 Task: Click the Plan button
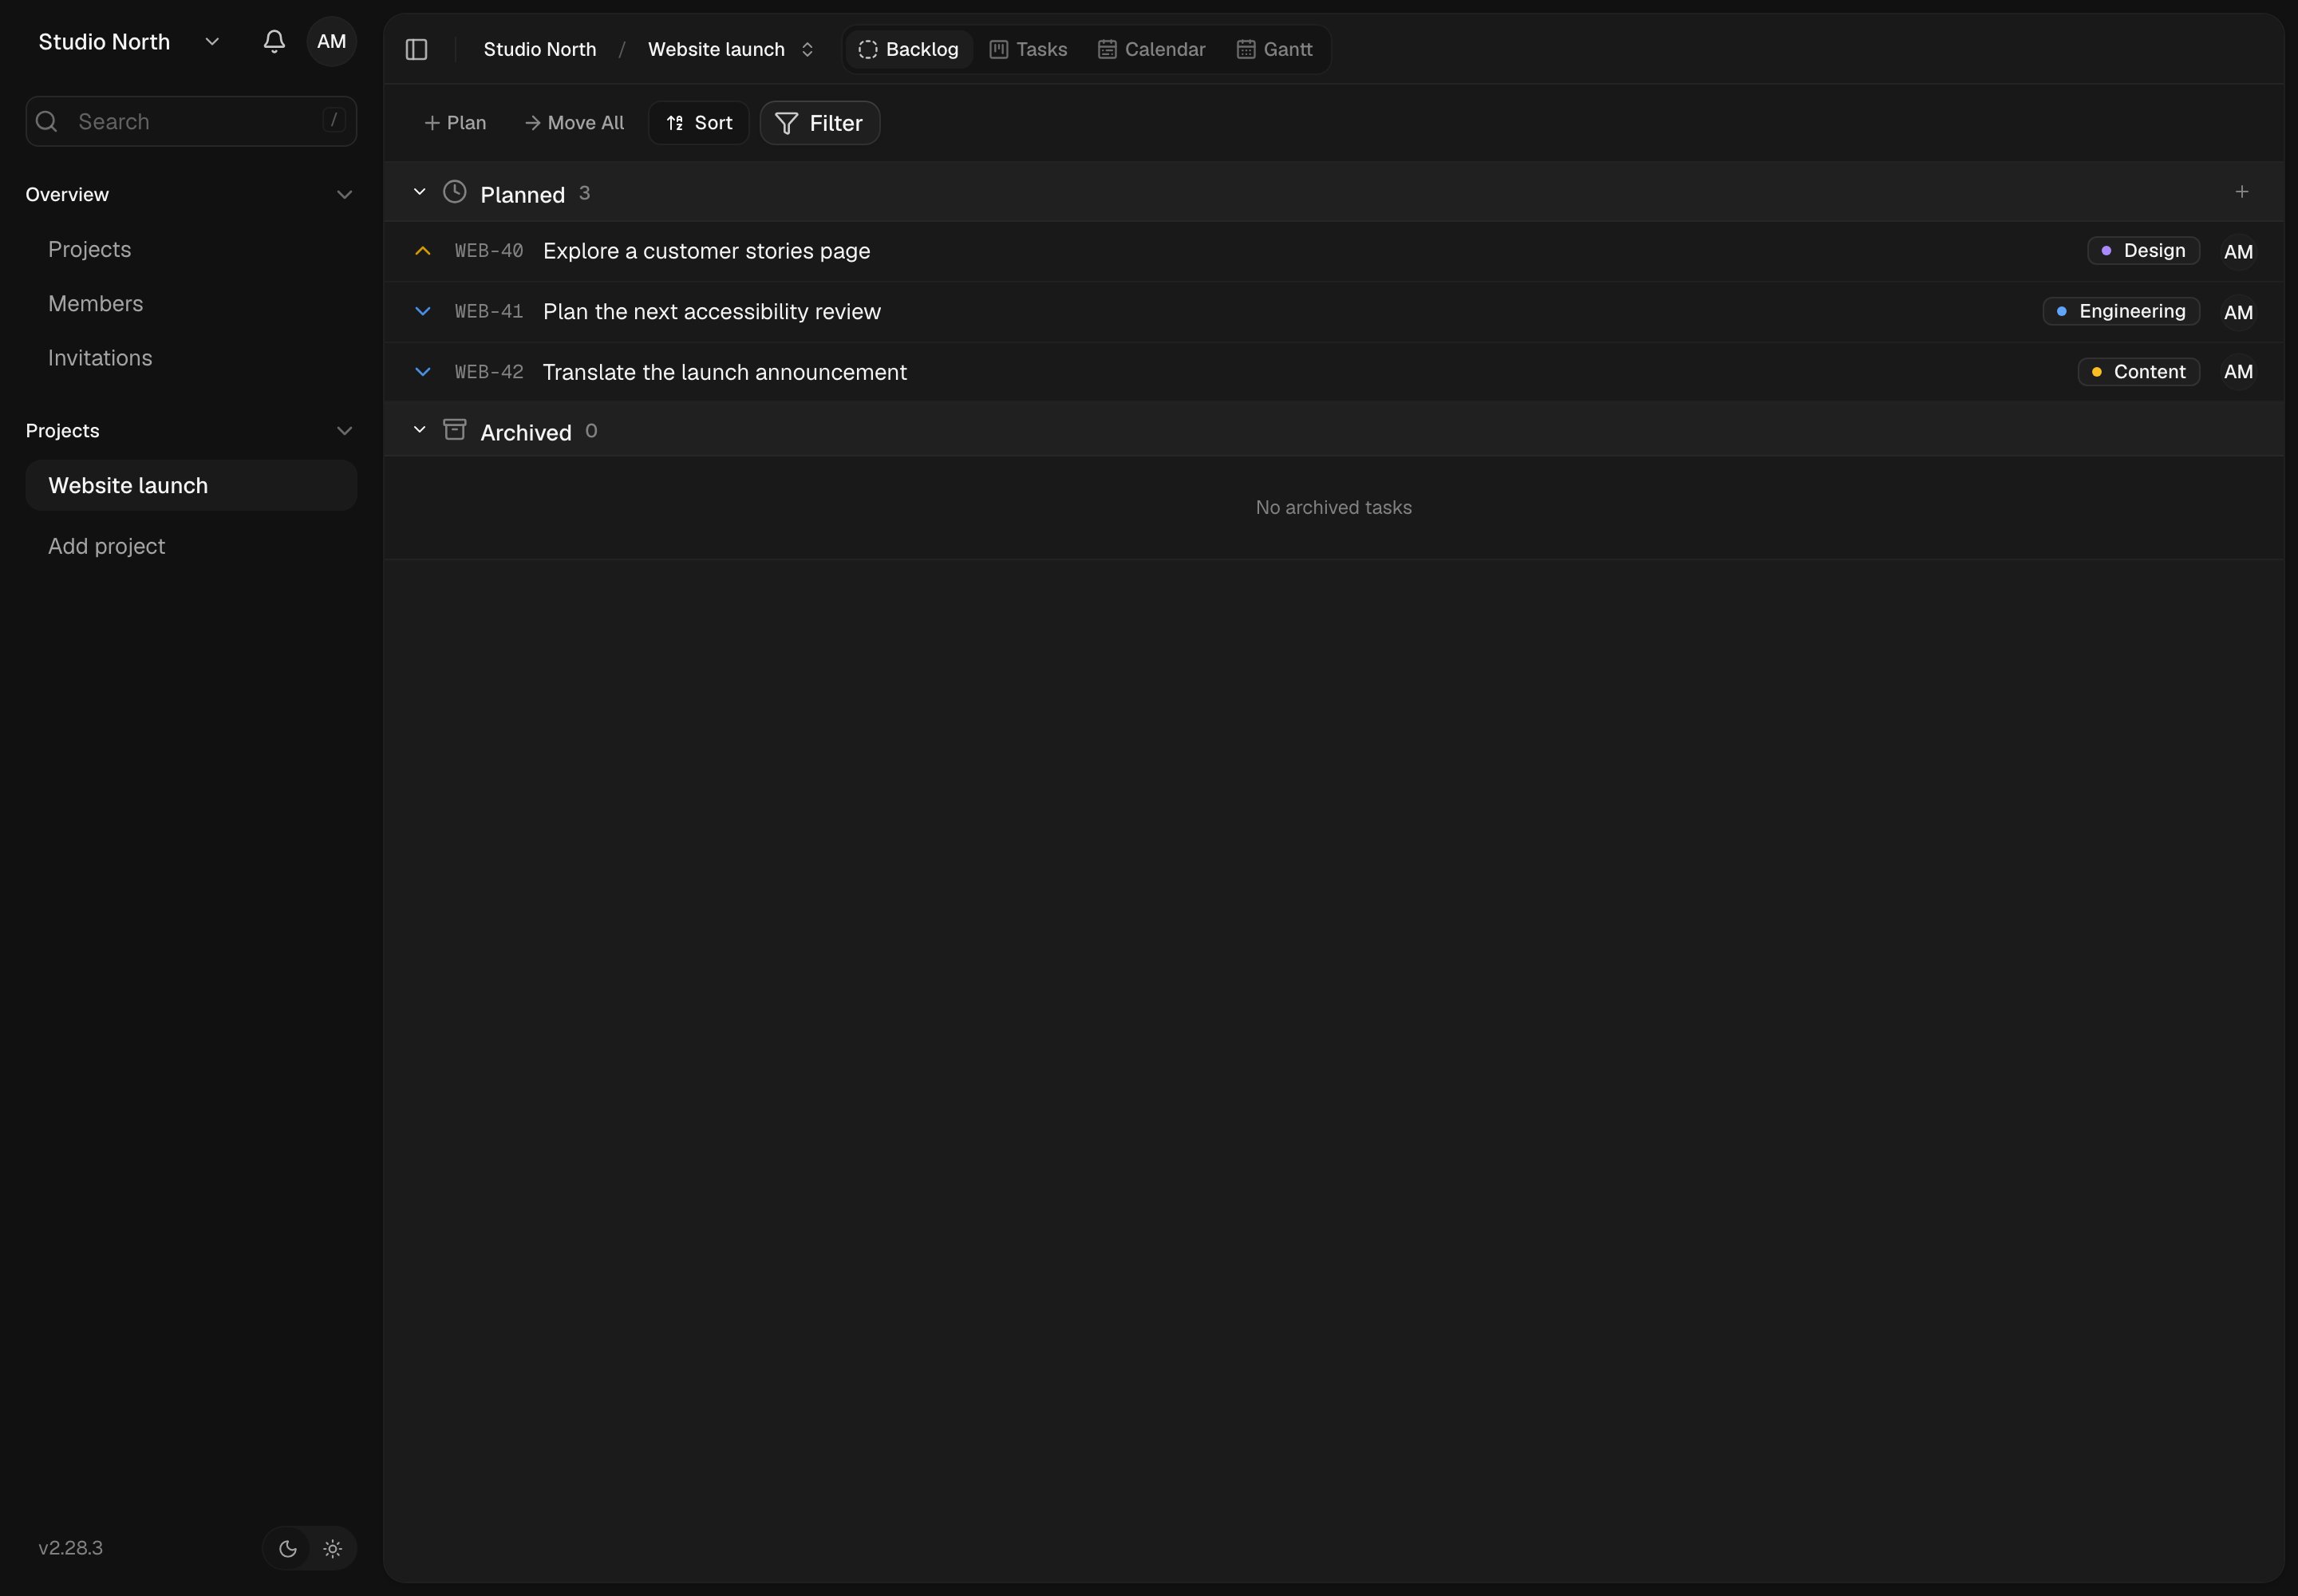point(455,123)
